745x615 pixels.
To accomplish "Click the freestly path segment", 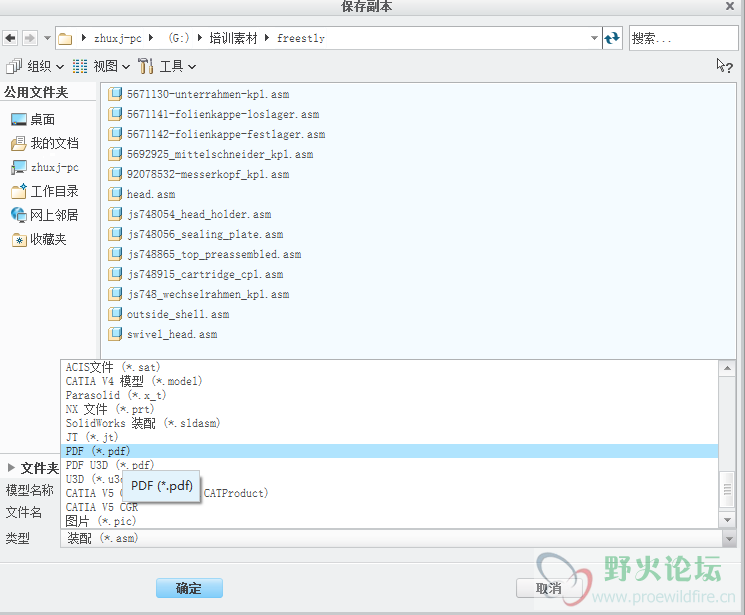I will [x=301, y=38].
